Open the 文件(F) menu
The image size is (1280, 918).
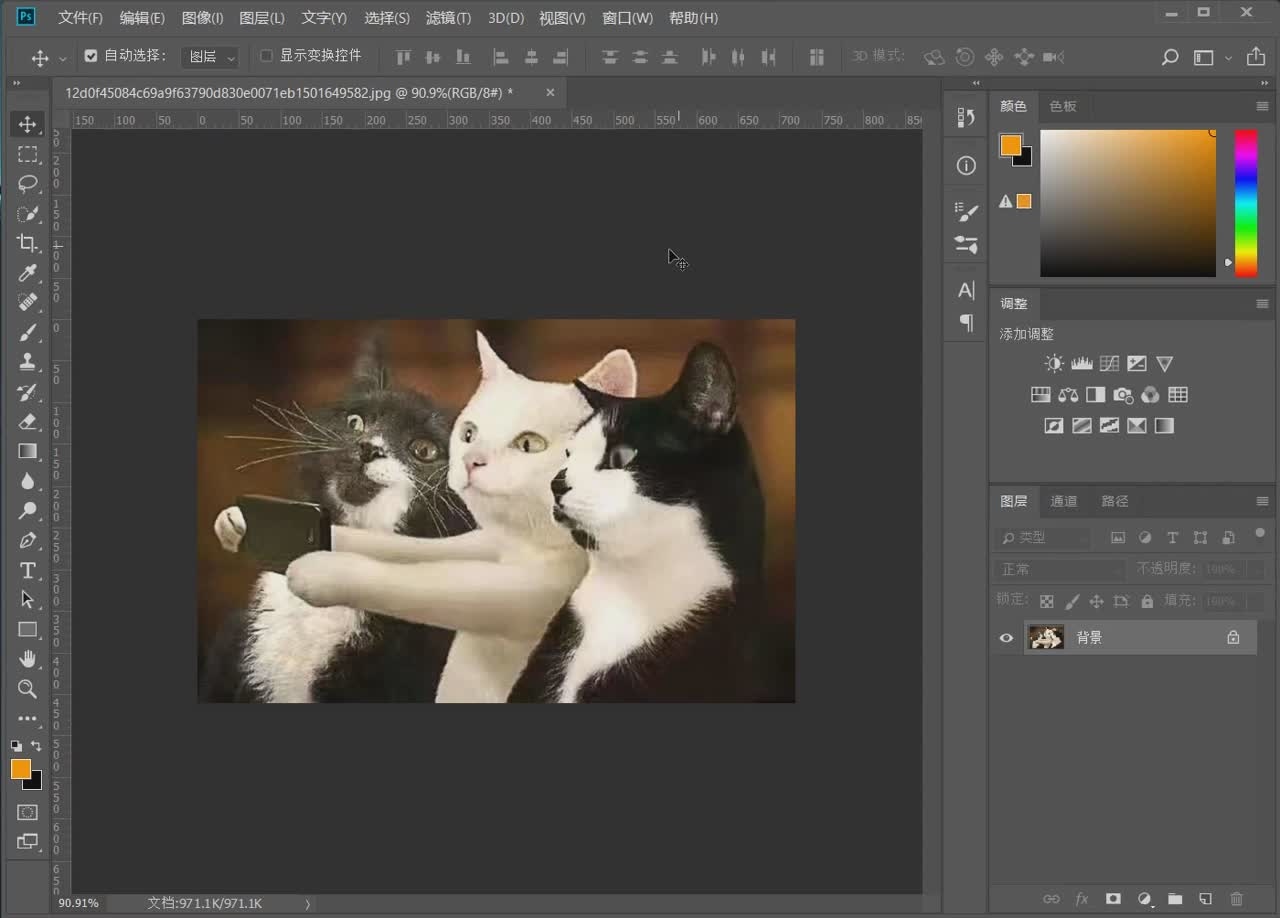(80, 18)
